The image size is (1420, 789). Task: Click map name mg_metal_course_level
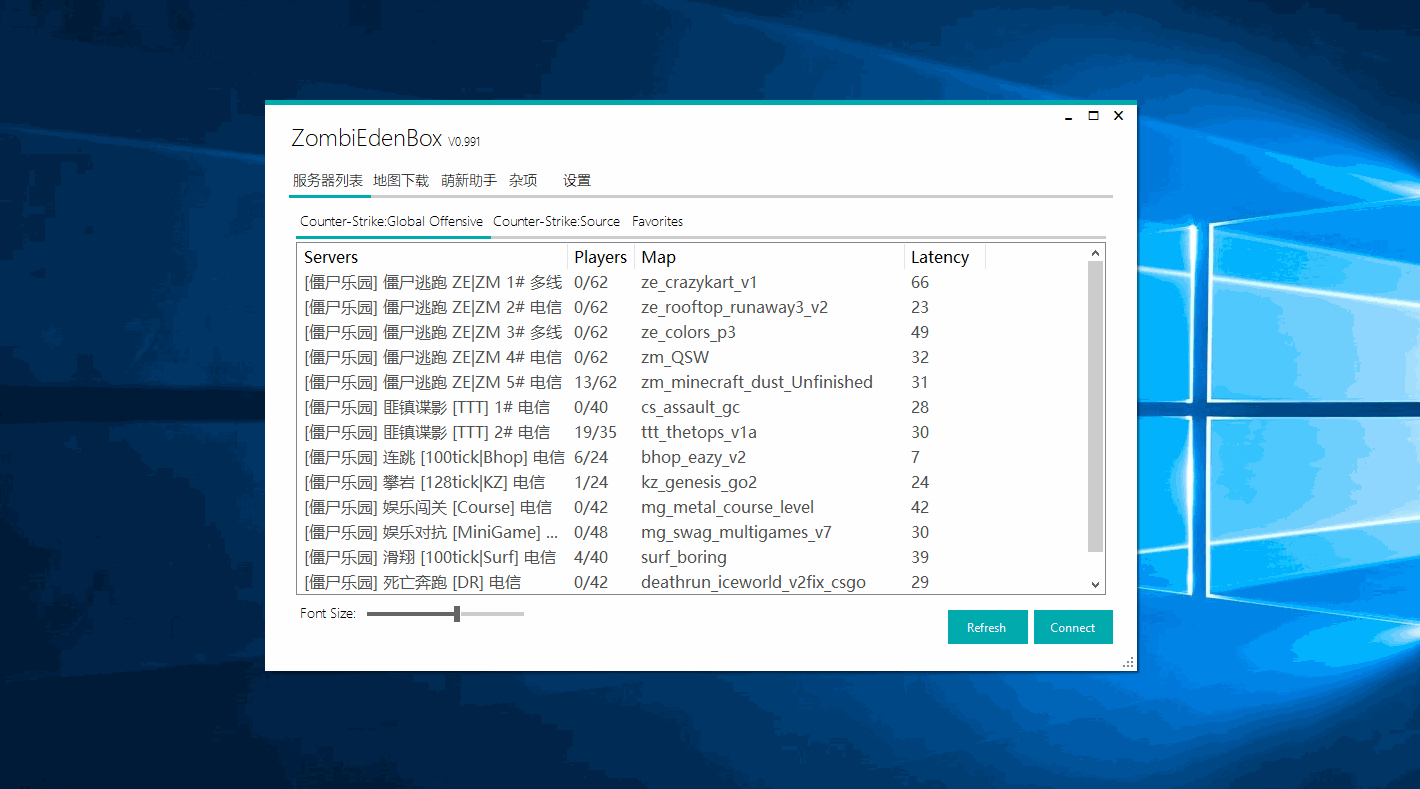727,507
